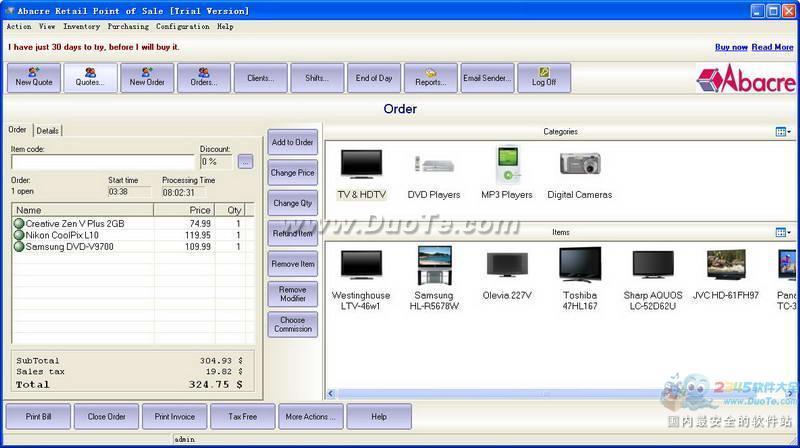Pick the JVC HD-61FH97 item

point(726,275)
